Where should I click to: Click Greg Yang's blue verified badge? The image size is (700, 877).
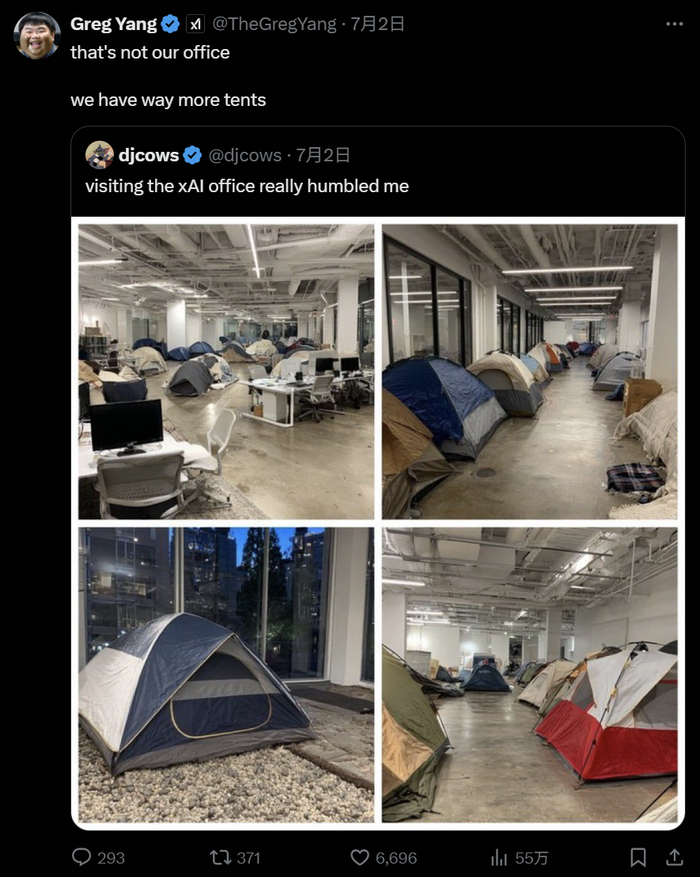click(170, 24)
